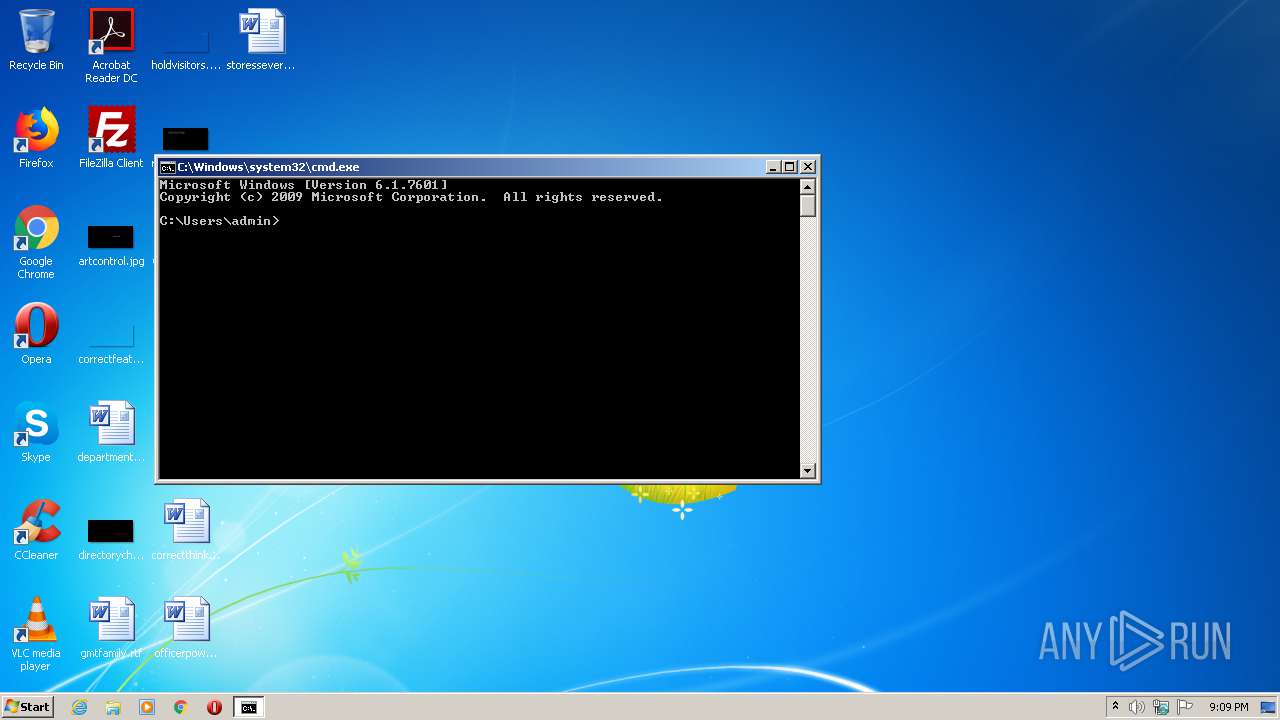Image resolution: width=1280 pixels, height=720 pixels.
Task: Open the Recycle Bin desktop icon
Action: point(36,40)
